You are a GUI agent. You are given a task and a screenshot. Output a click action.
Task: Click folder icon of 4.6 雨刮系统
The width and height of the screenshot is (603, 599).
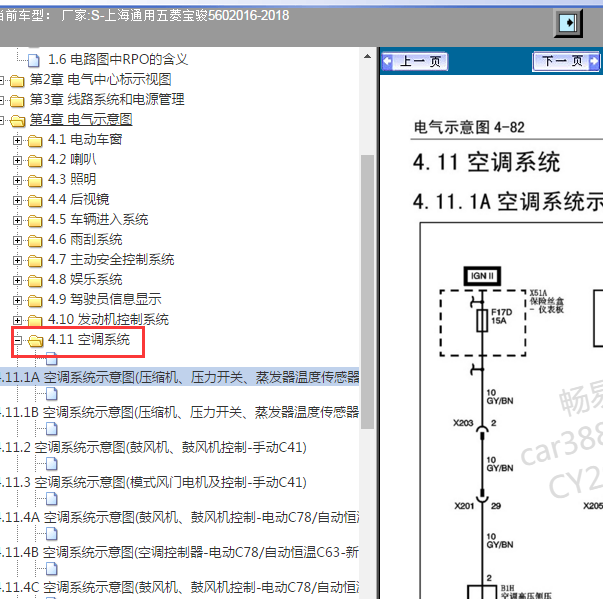coord(35,240)
